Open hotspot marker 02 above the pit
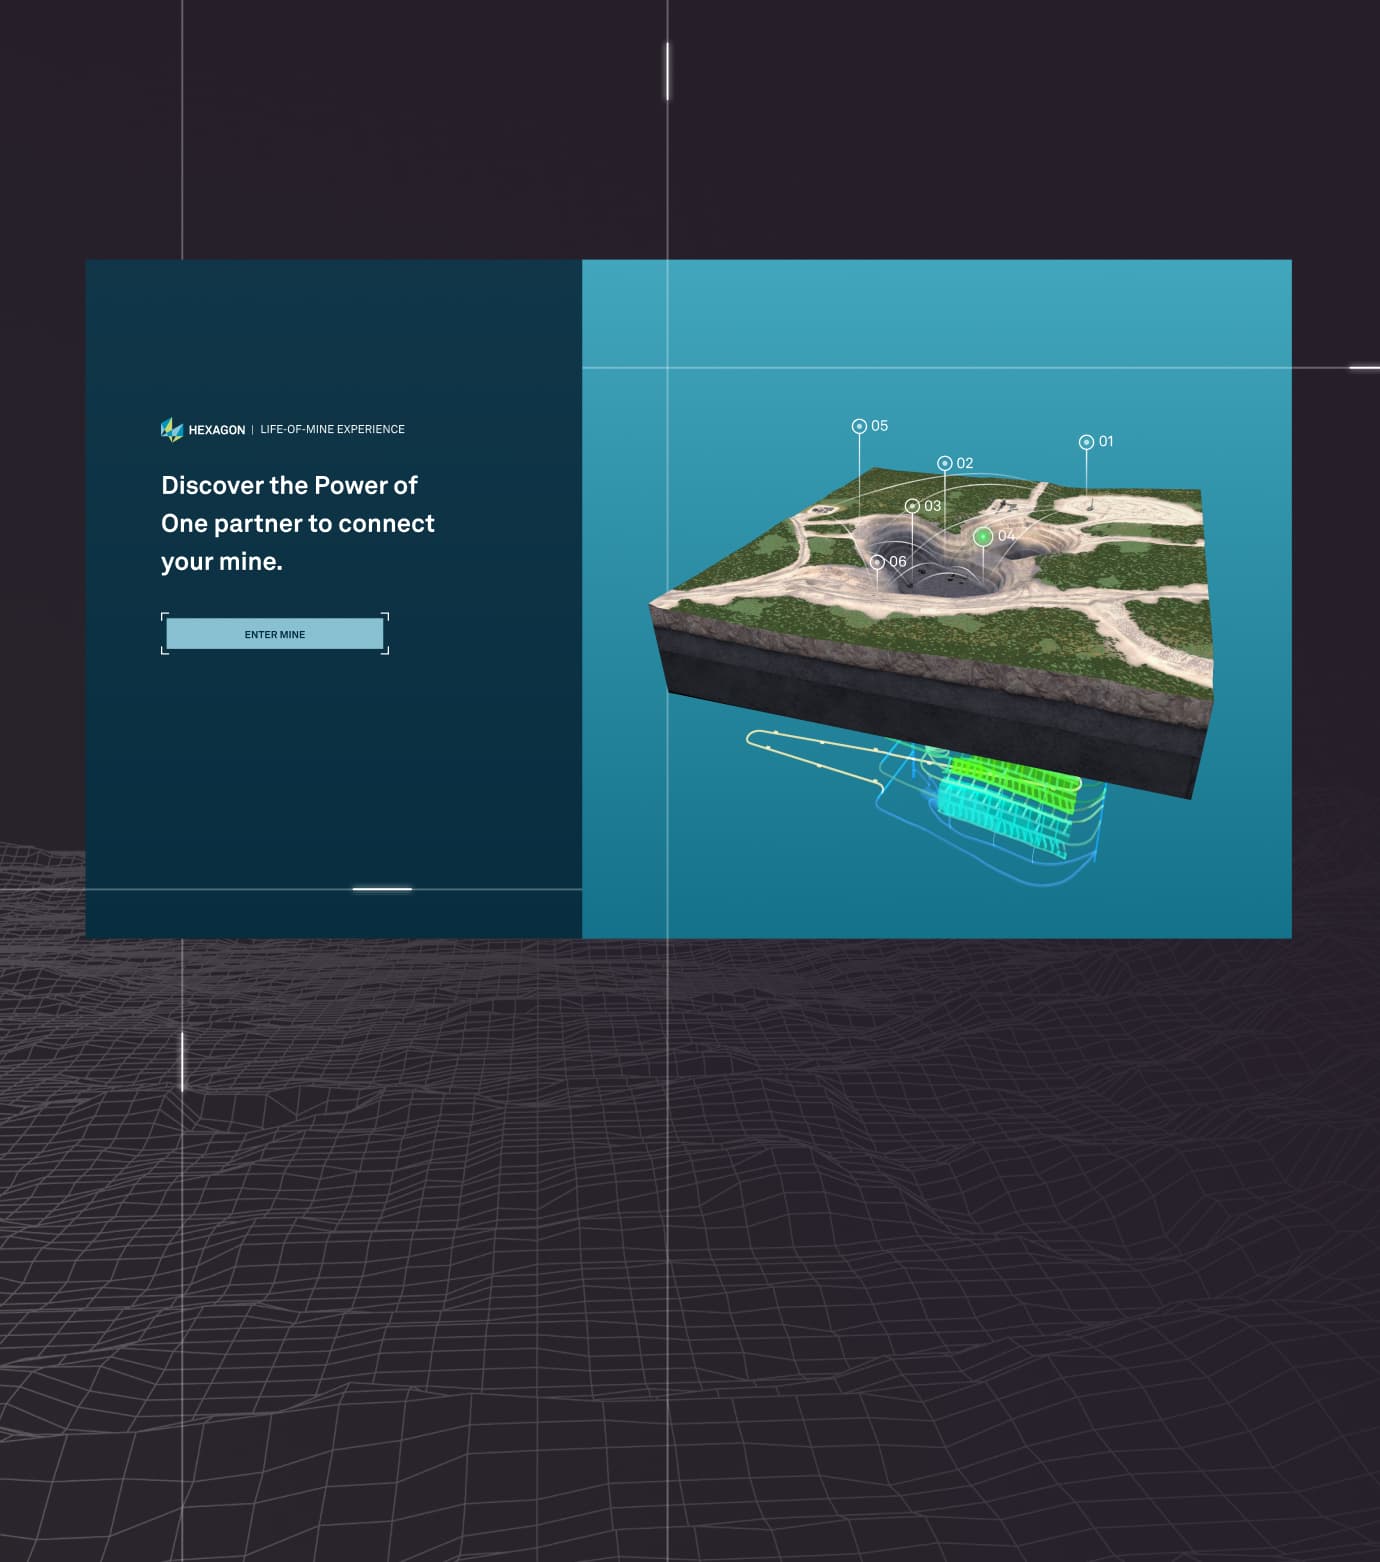Image resolution: width=1380 pixels, height=1562 pixels. (946, 461)
